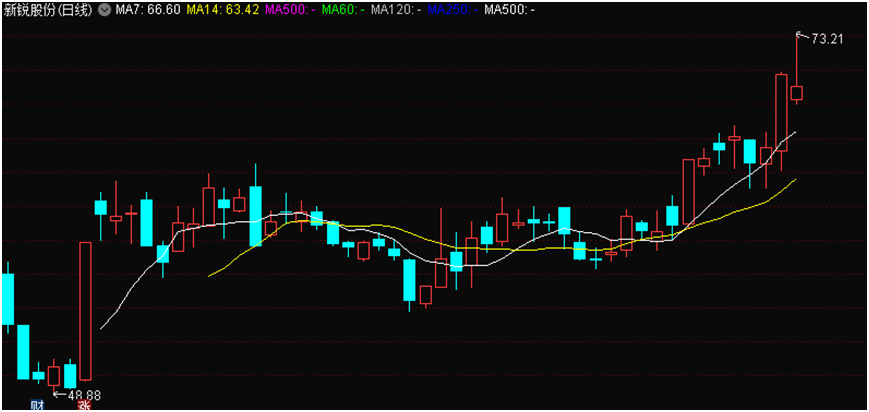Click the white MA500 label at the end

508,10
